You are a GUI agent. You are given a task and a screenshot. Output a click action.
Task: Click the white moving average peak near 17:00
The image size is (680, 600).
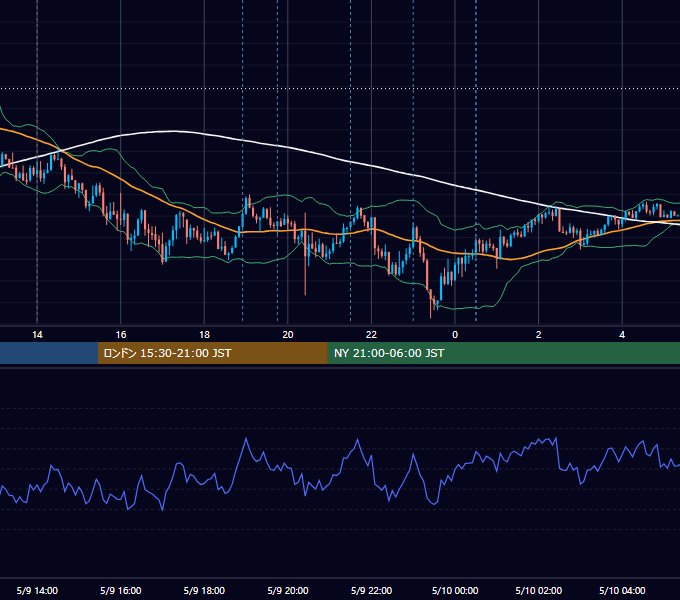pos(173,131)
